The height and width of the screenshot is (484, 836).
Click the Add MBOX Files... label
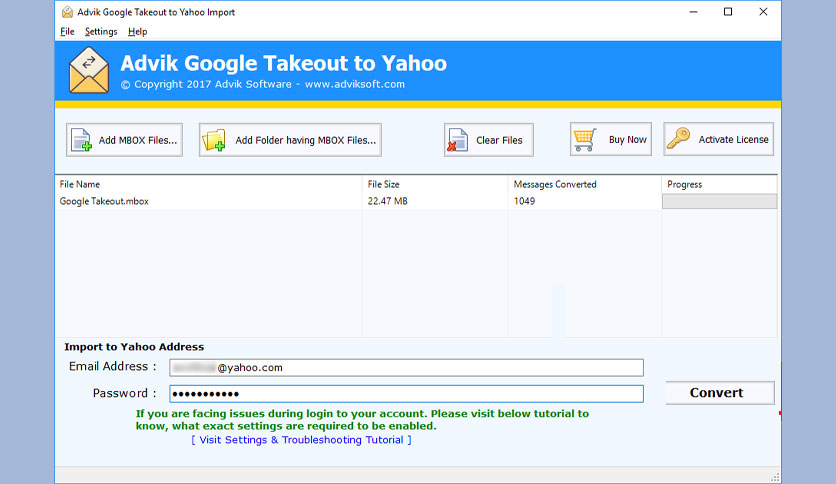(x=138, y=140)
